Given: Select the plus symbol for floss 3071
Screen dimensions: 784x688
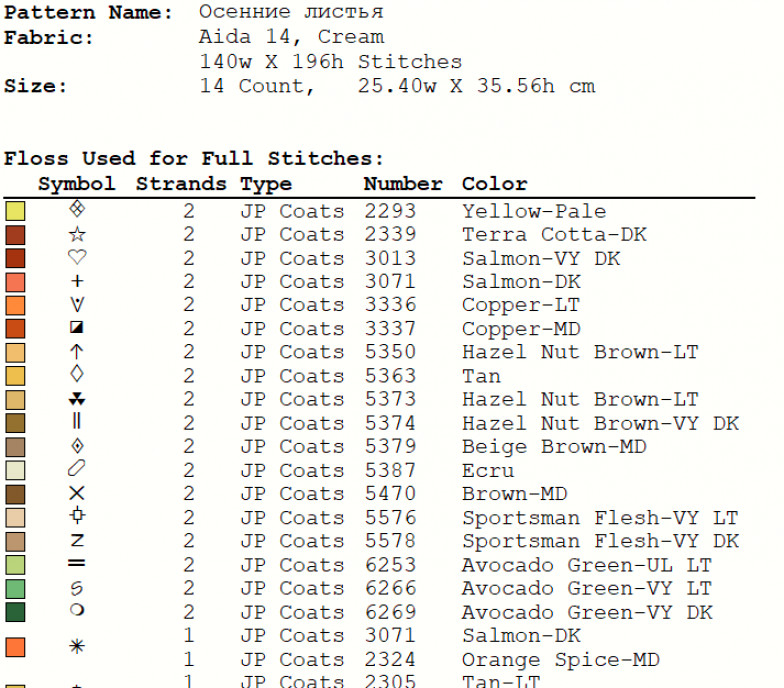Looking at the screenshot, I should [x=77, y=281].
